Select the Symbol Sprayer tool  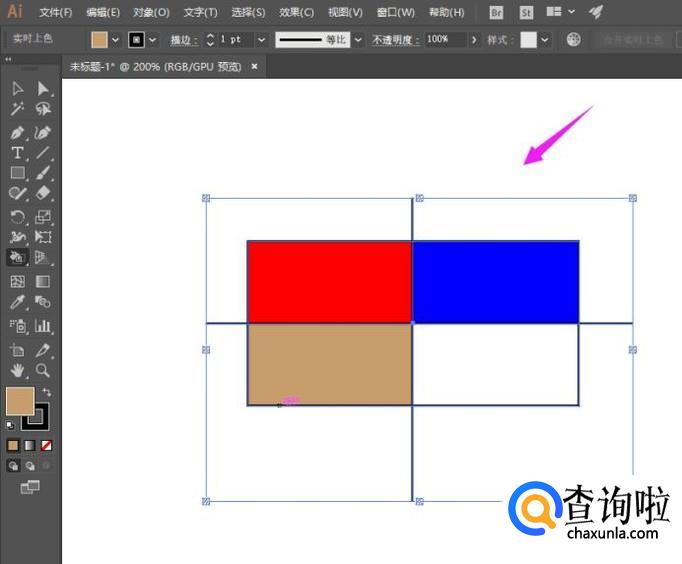pos(18,326)
